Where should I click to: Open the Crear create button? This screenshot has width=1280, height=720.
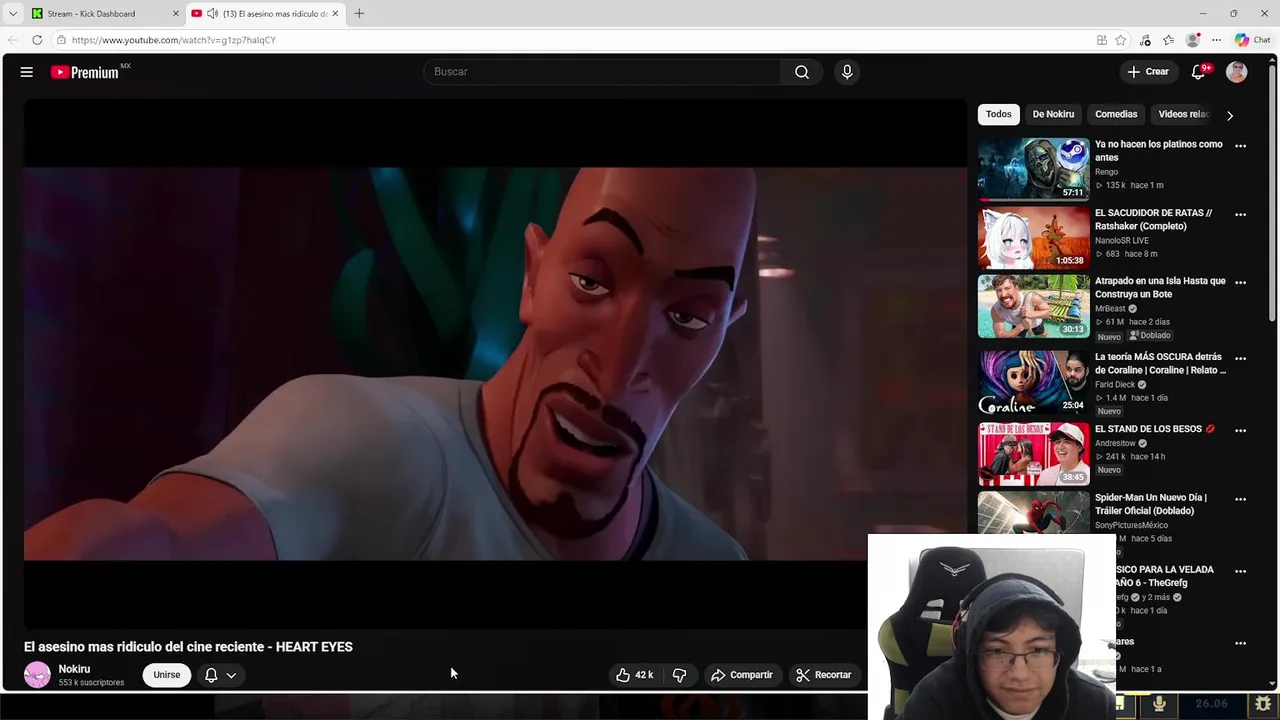point(1148,72)
